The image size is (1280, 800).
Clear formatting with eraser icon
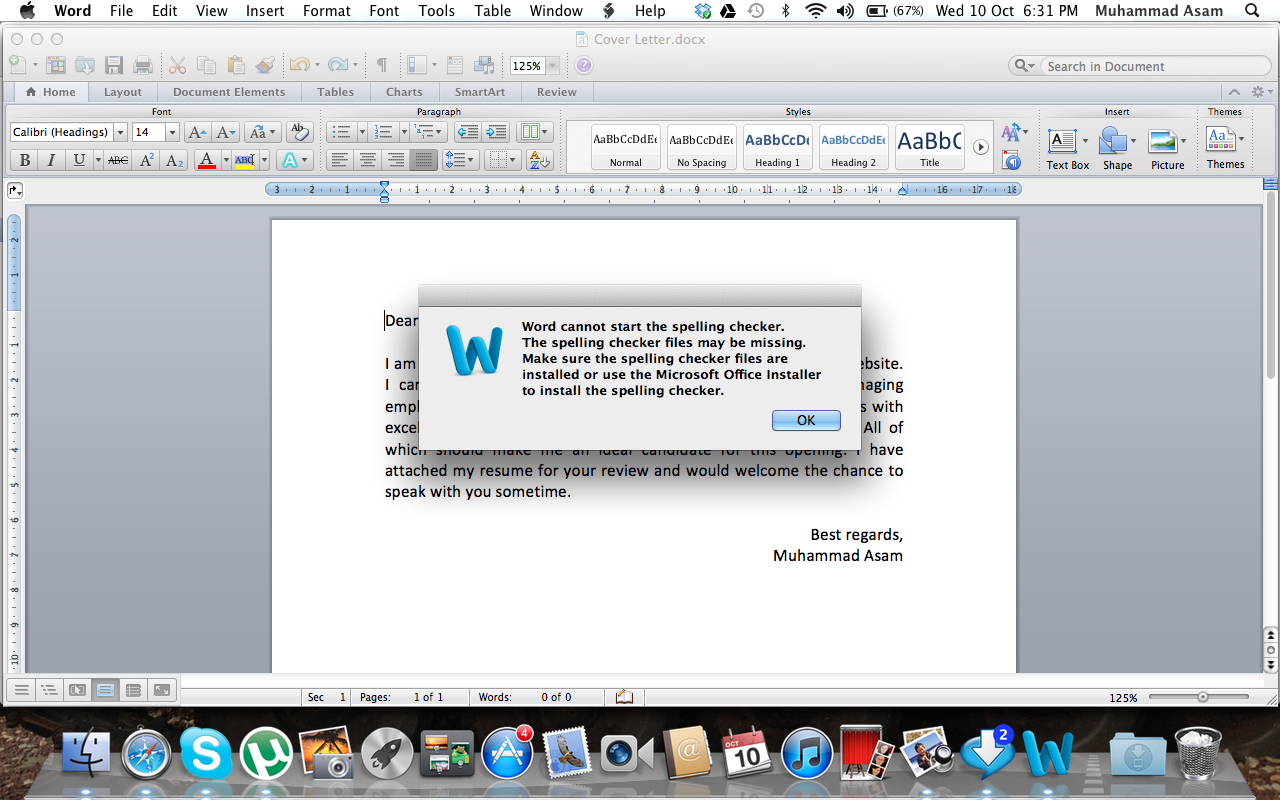tap(299, 132)
